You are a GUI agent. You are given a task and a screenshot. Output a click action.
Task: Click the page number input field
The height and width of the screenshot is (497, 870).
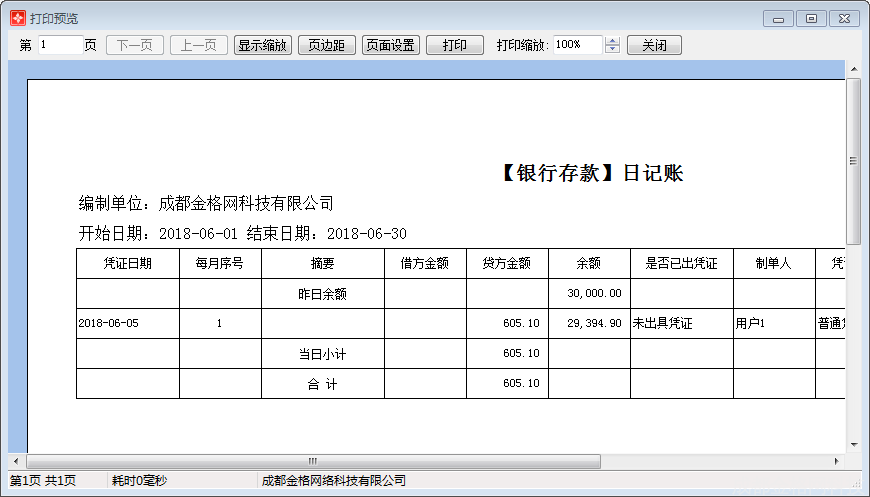coord(60,45)
